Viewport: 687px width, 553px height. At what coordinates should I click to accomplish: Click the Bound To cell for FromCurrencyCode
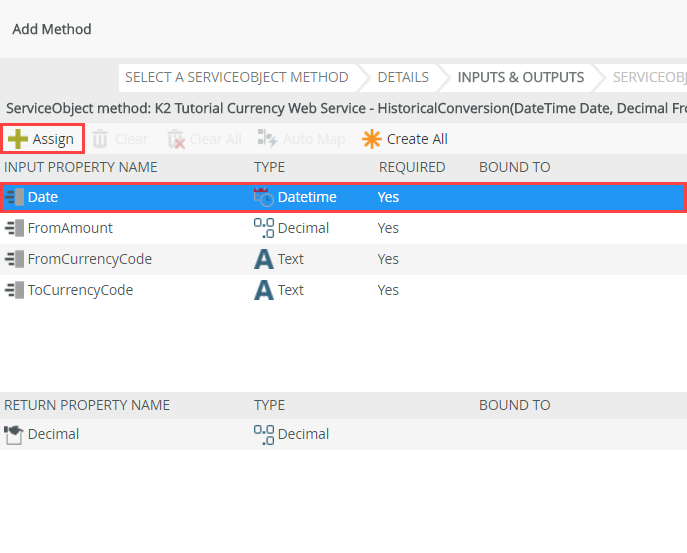click(x=560, y=259)
